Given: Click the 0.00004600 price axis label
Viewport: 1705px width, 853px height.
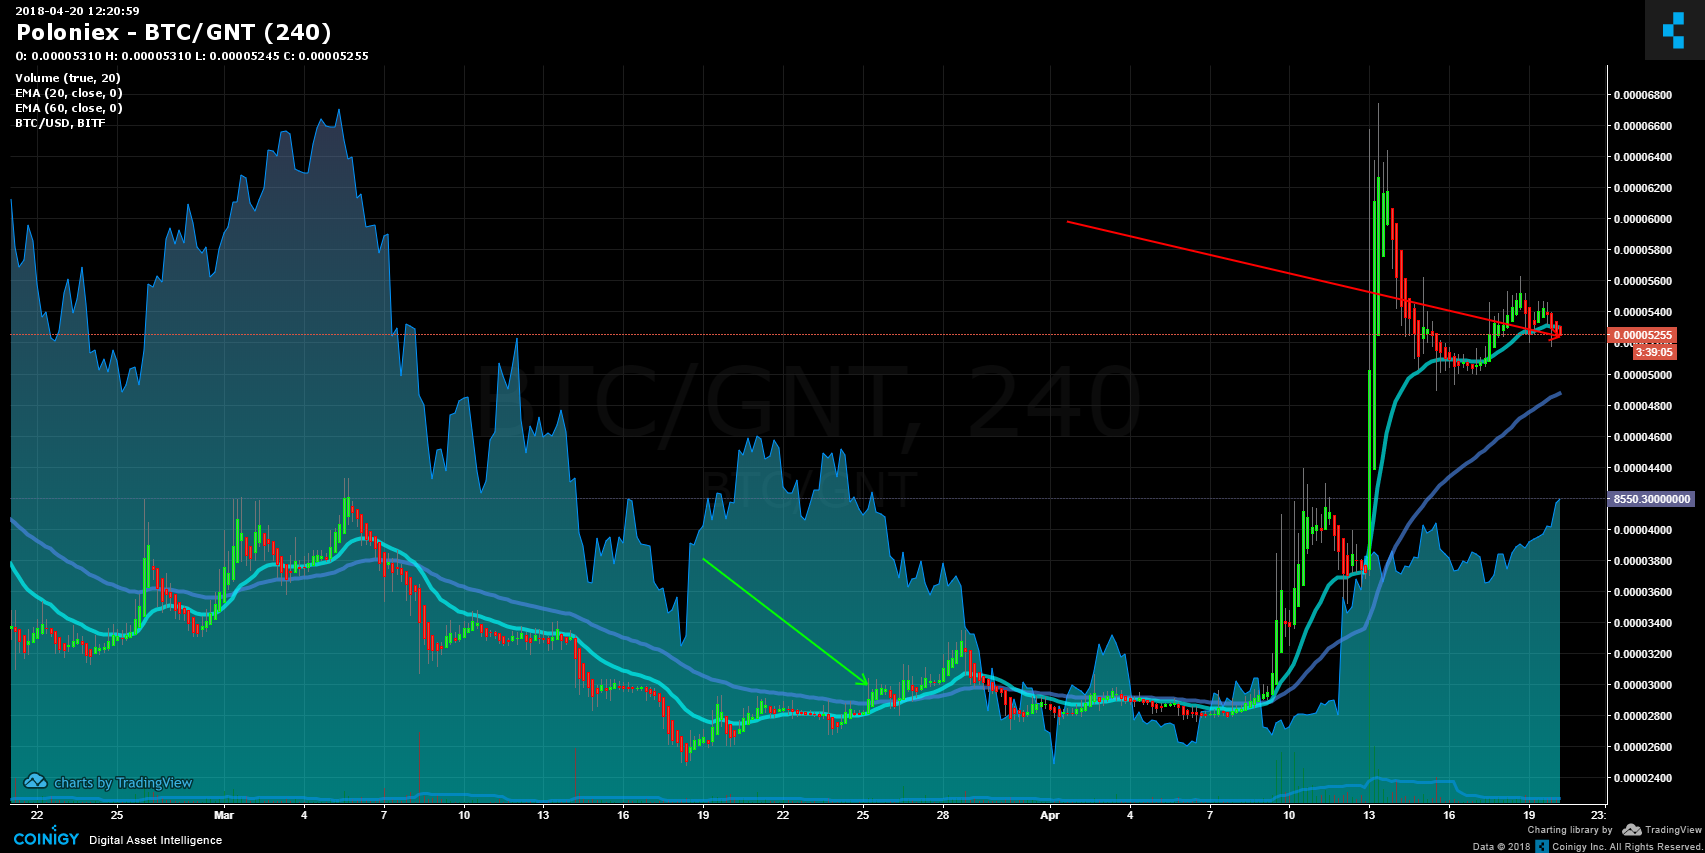Looking at the screenshot, I should coord(1642,437).
